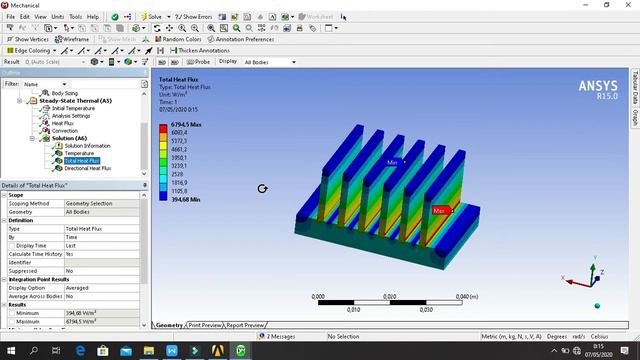
Task: Click the red legend color band
Action: point(163,129)
